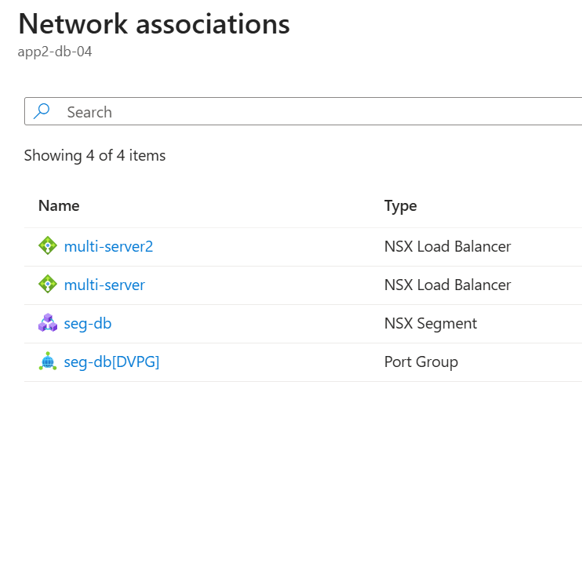Select the NSX Segment type cell

(431, 324)
